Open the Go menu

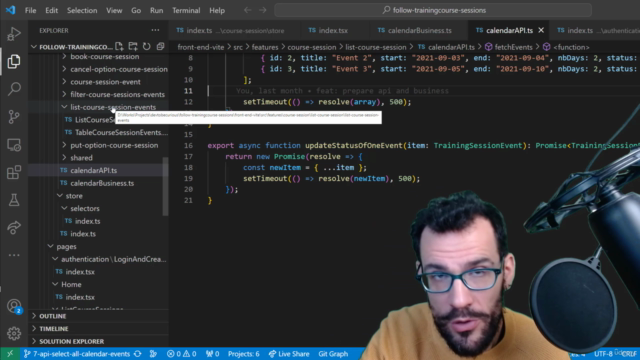(136, 10)
